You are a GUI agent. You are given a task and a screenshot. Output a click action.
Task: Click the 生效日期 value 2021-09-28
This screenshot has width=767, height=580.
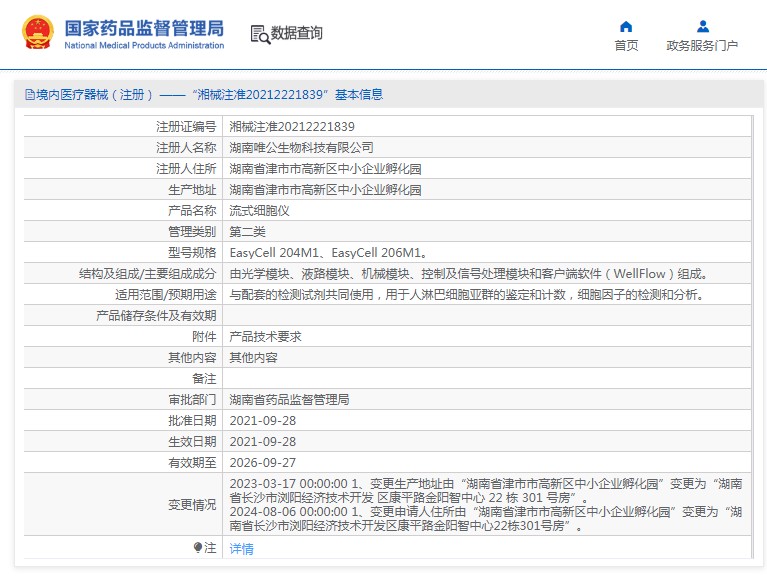coord(263,442)
